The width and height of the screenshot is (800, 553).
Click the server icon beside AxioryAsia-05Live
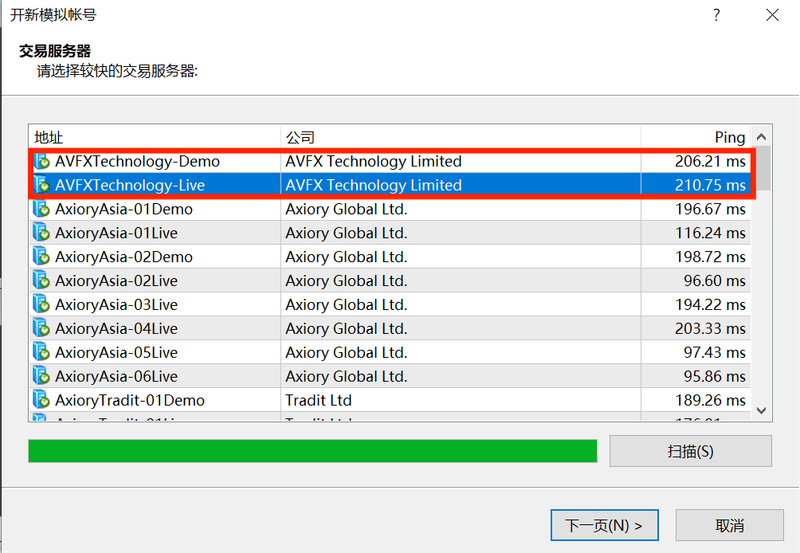coord(41,353)
